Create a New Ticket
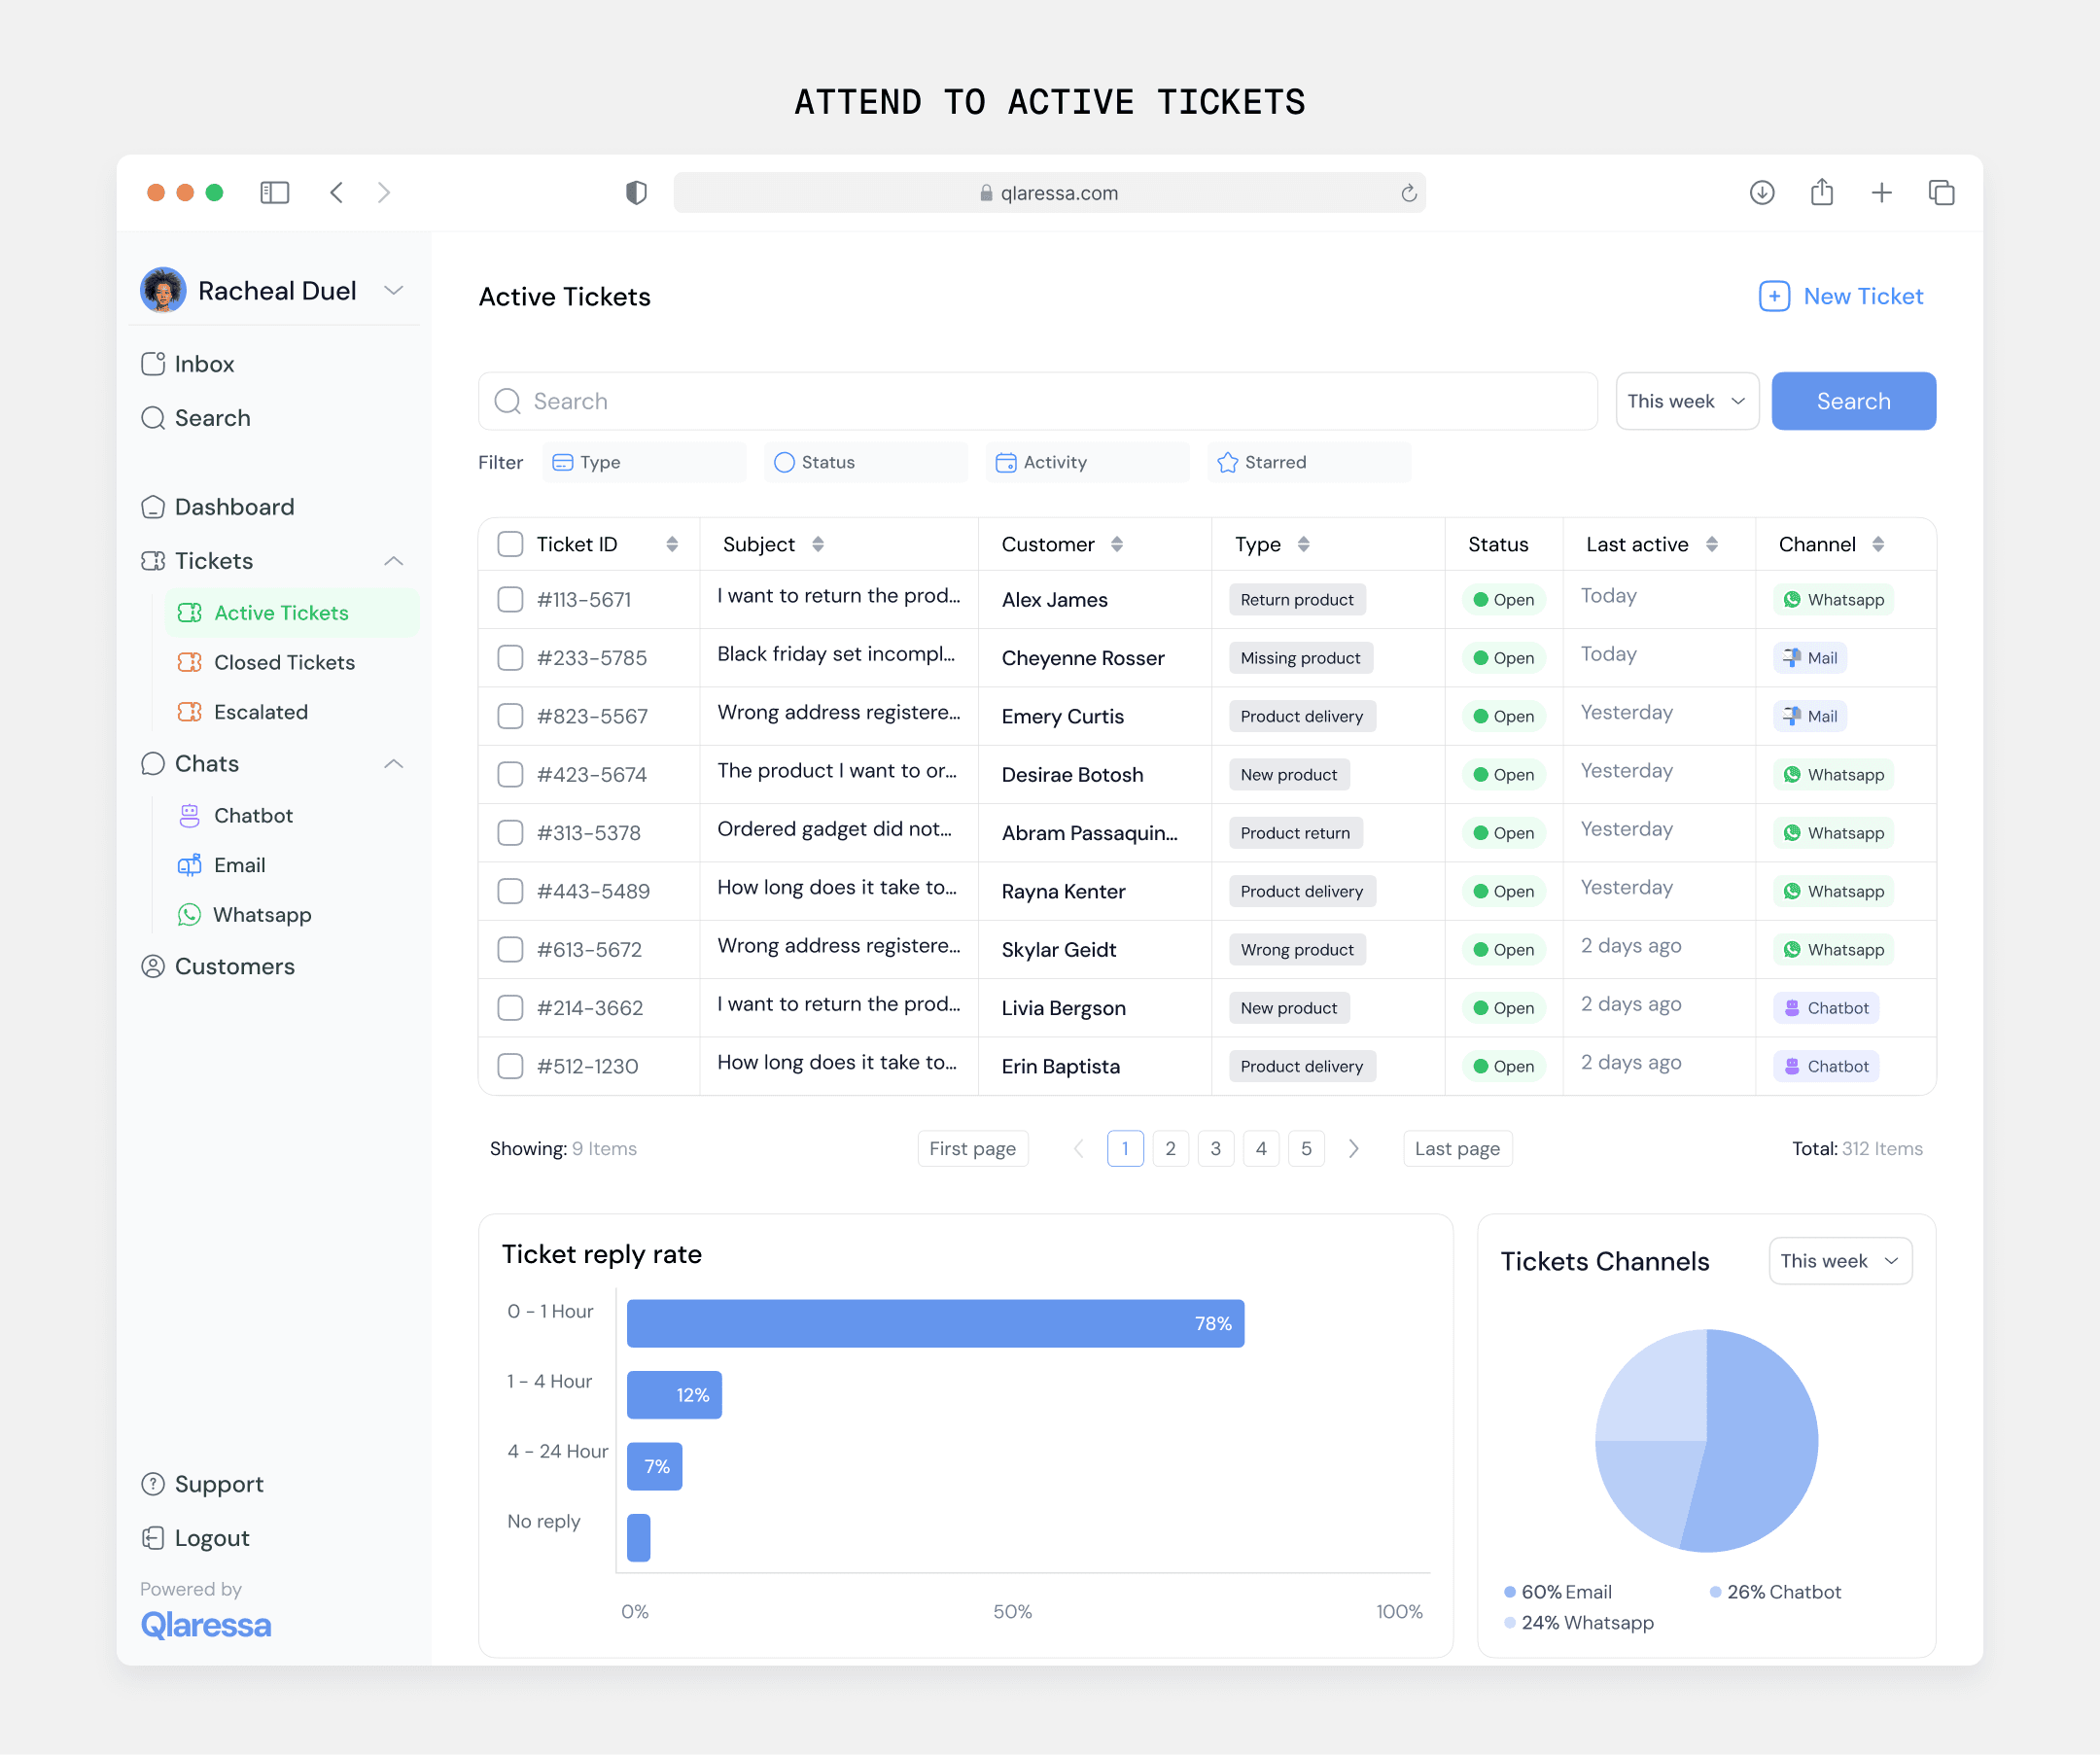Screen dimensions: 2100x1755 coord(1841,296)
